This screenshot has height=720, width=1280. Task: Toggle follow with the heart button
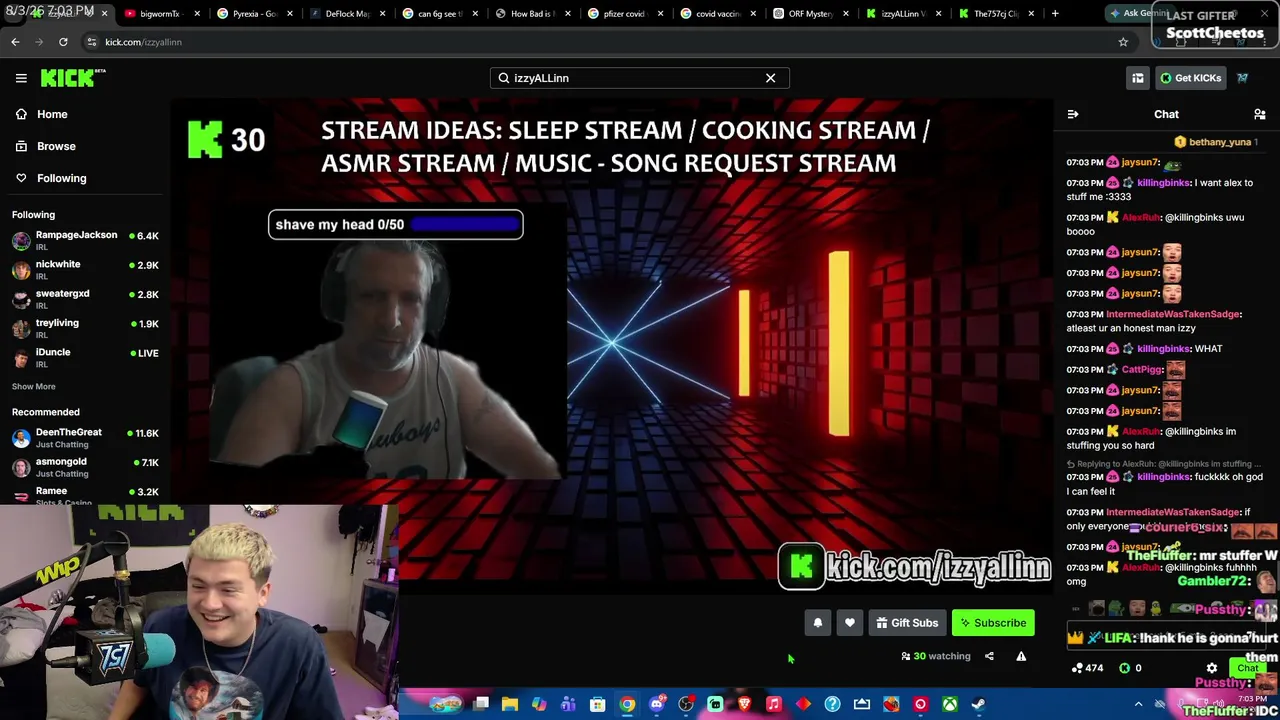850,623
